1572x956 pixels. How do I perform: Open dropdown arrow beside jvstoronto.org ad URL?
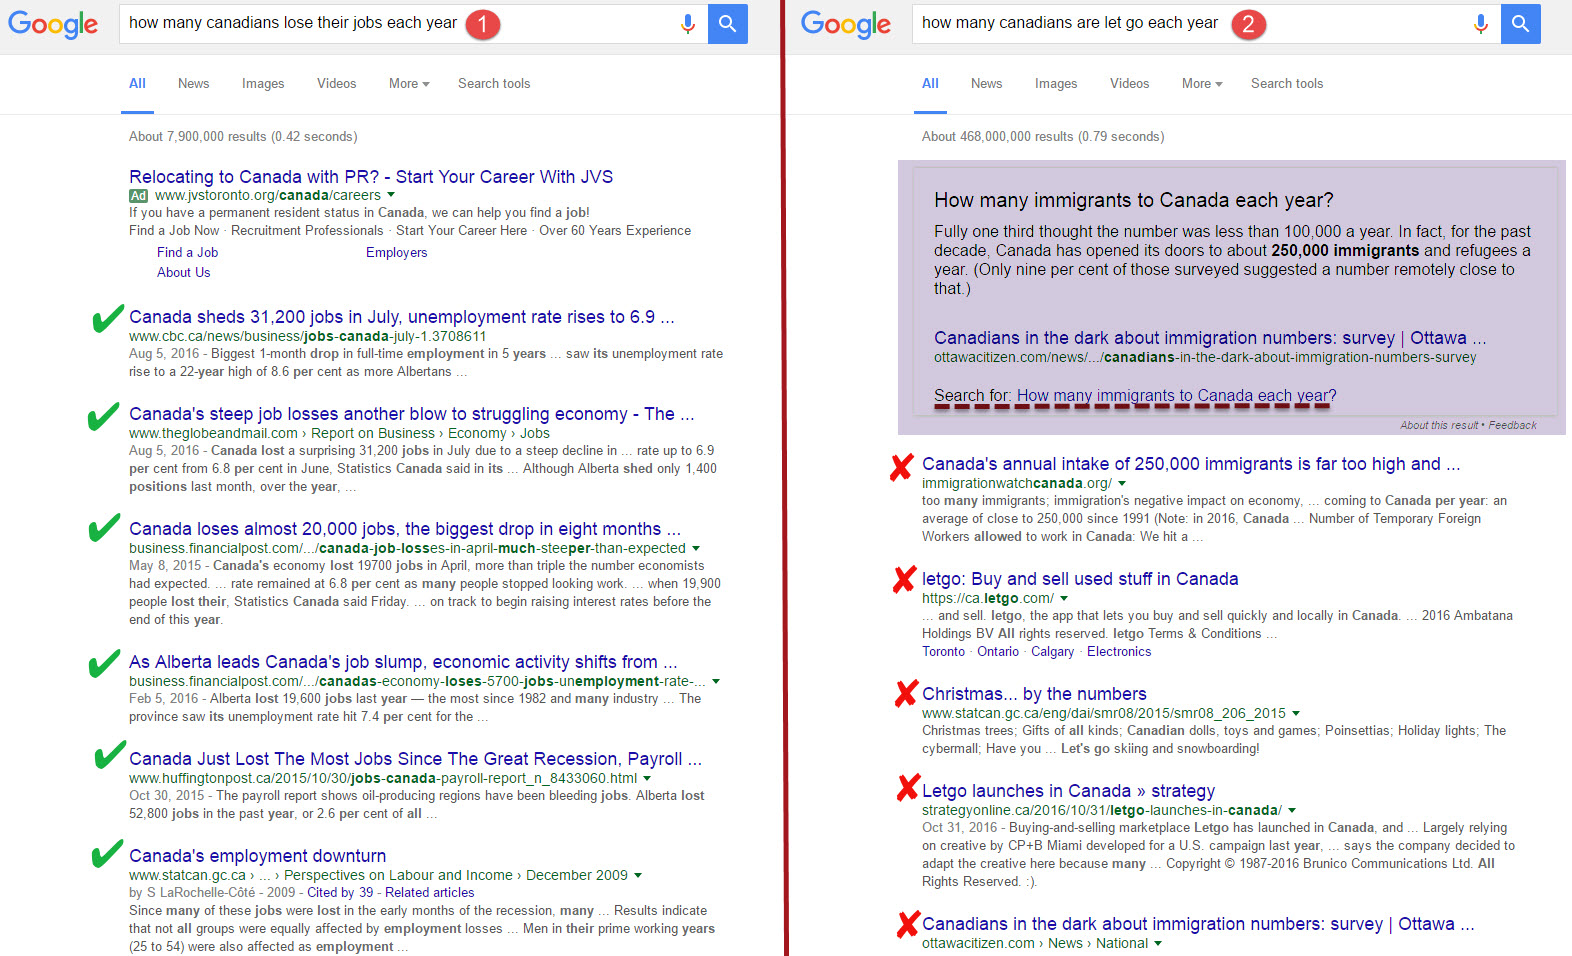coord(391,195)
